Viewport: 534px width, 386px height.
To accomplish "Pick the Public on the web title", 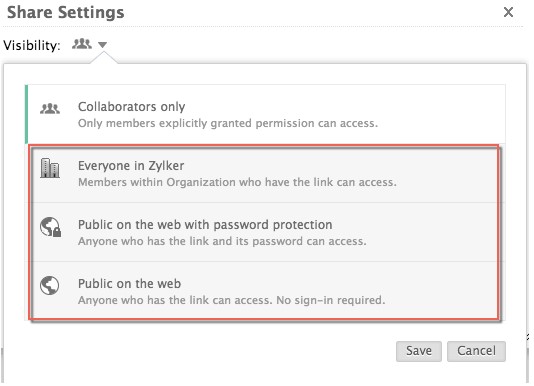I will pos(129,284).
